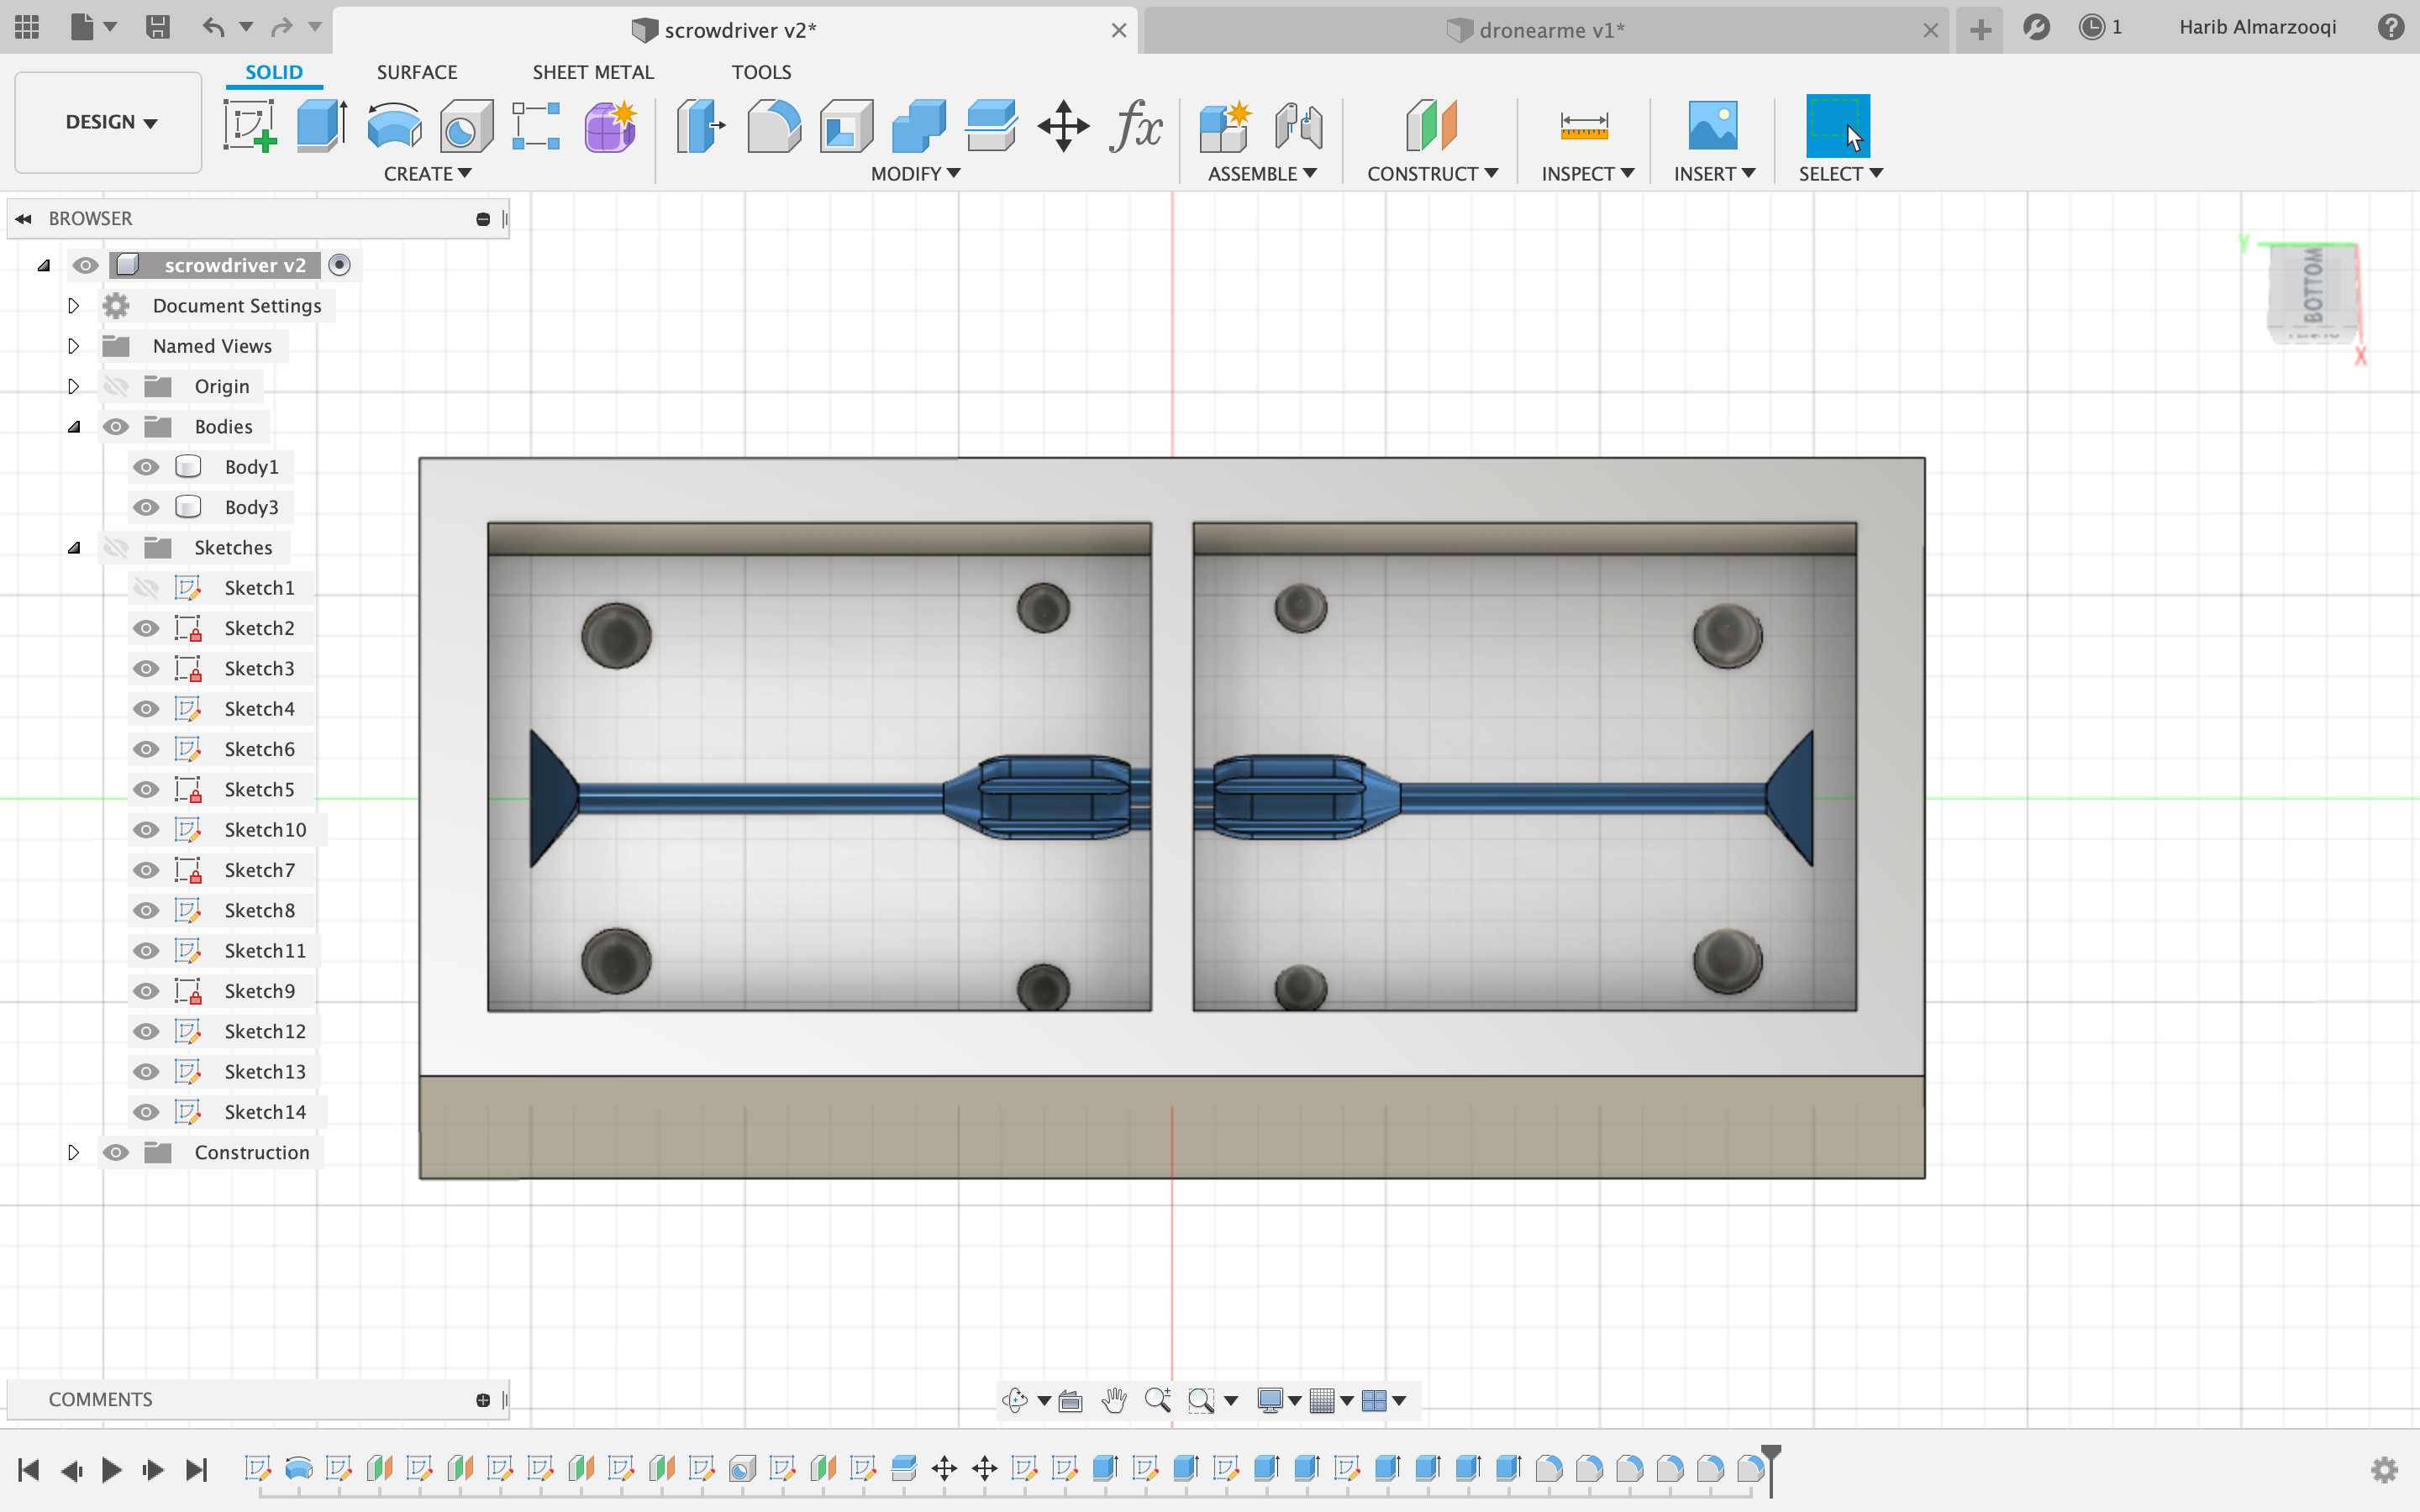
Task: Open the DESIGN workspace dropdown
Action: tap(110, 122)
